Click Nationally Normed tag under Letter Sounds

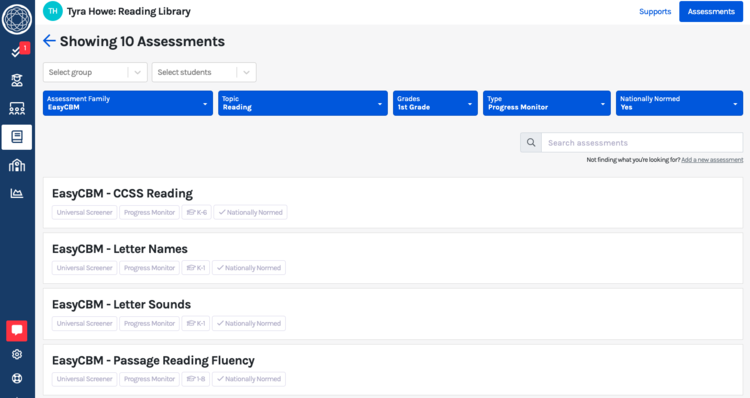point(249,323)
